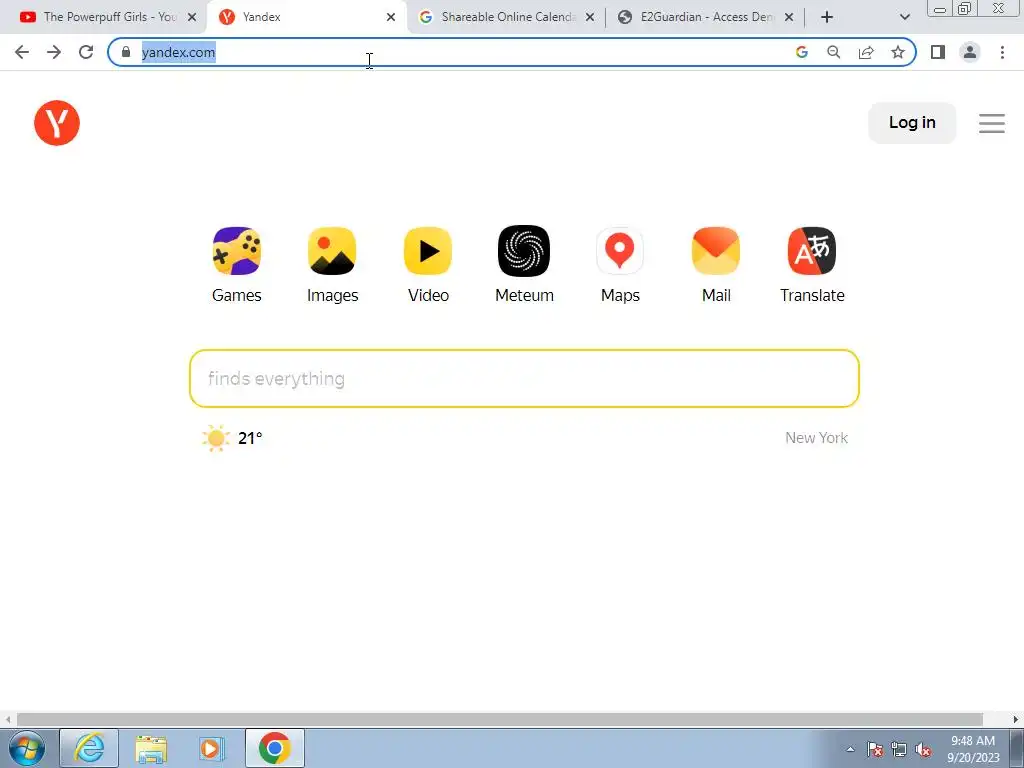
Task: Open the Yandex Images service icon
Action: [x=332, y=251]
